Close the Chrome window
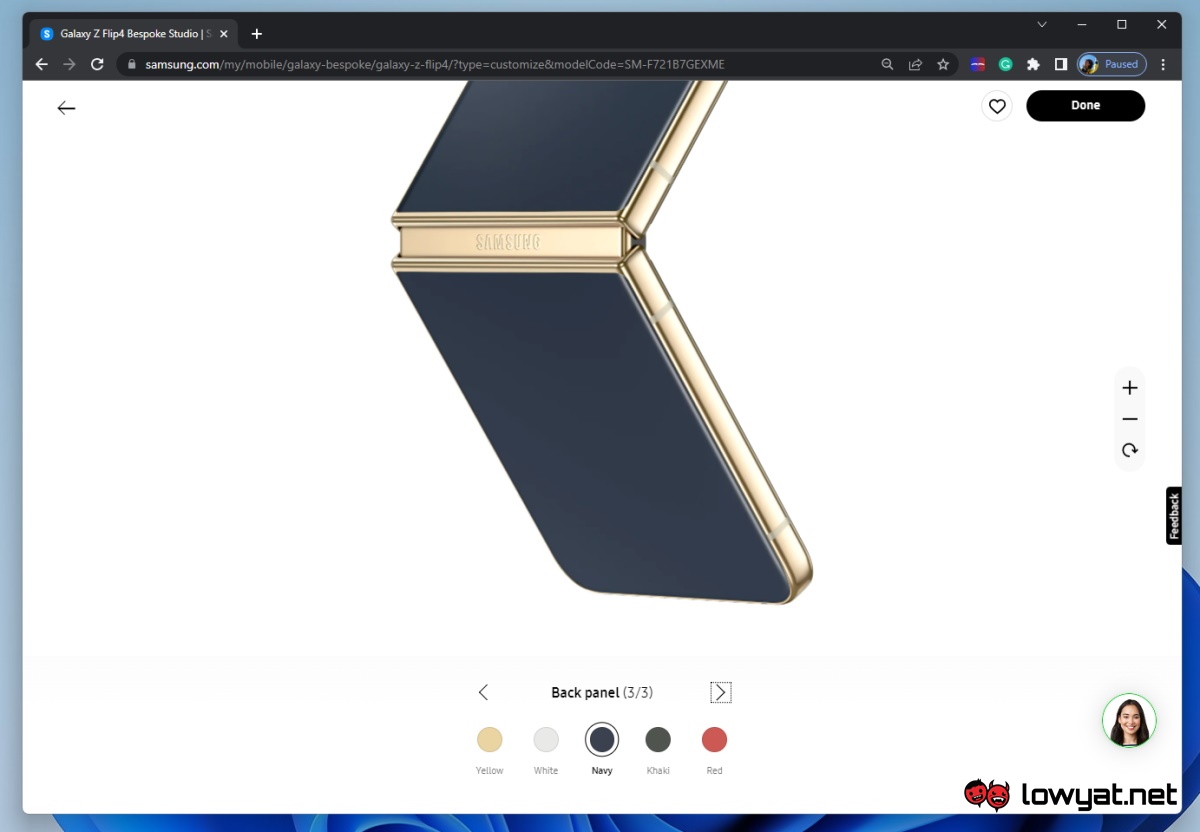 coord(1162,24)
